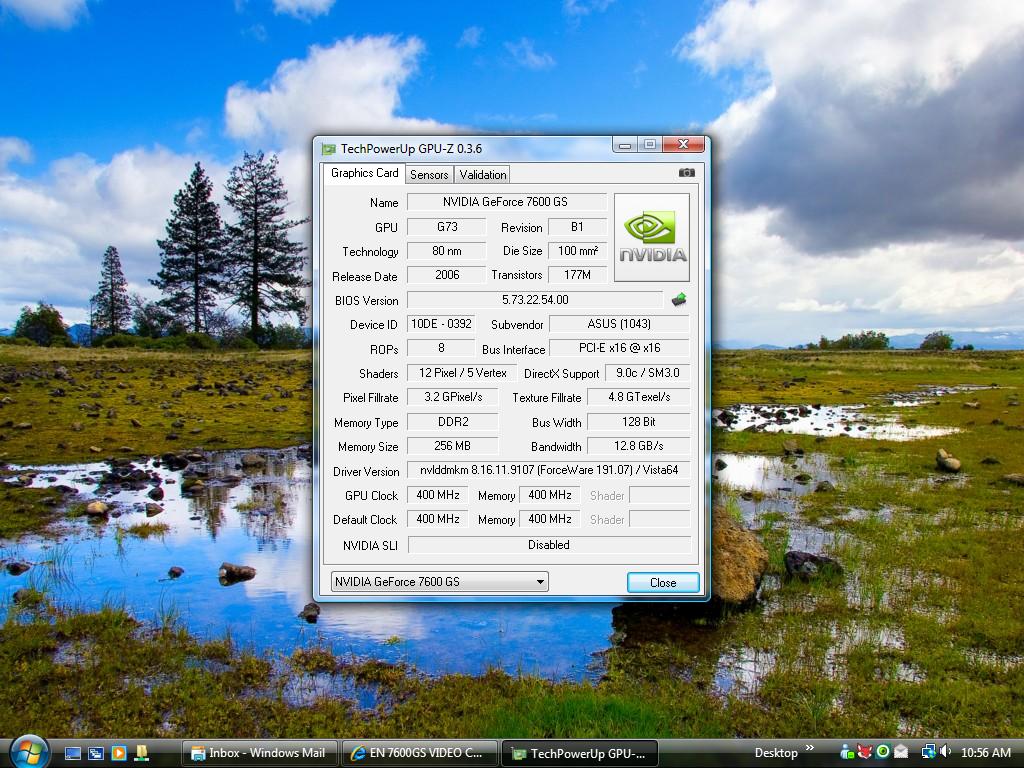Click the Texture Fillrate field 4.8 GTexel/s
The height and width of the screenshot is (768, 1024).
(639, 397)
